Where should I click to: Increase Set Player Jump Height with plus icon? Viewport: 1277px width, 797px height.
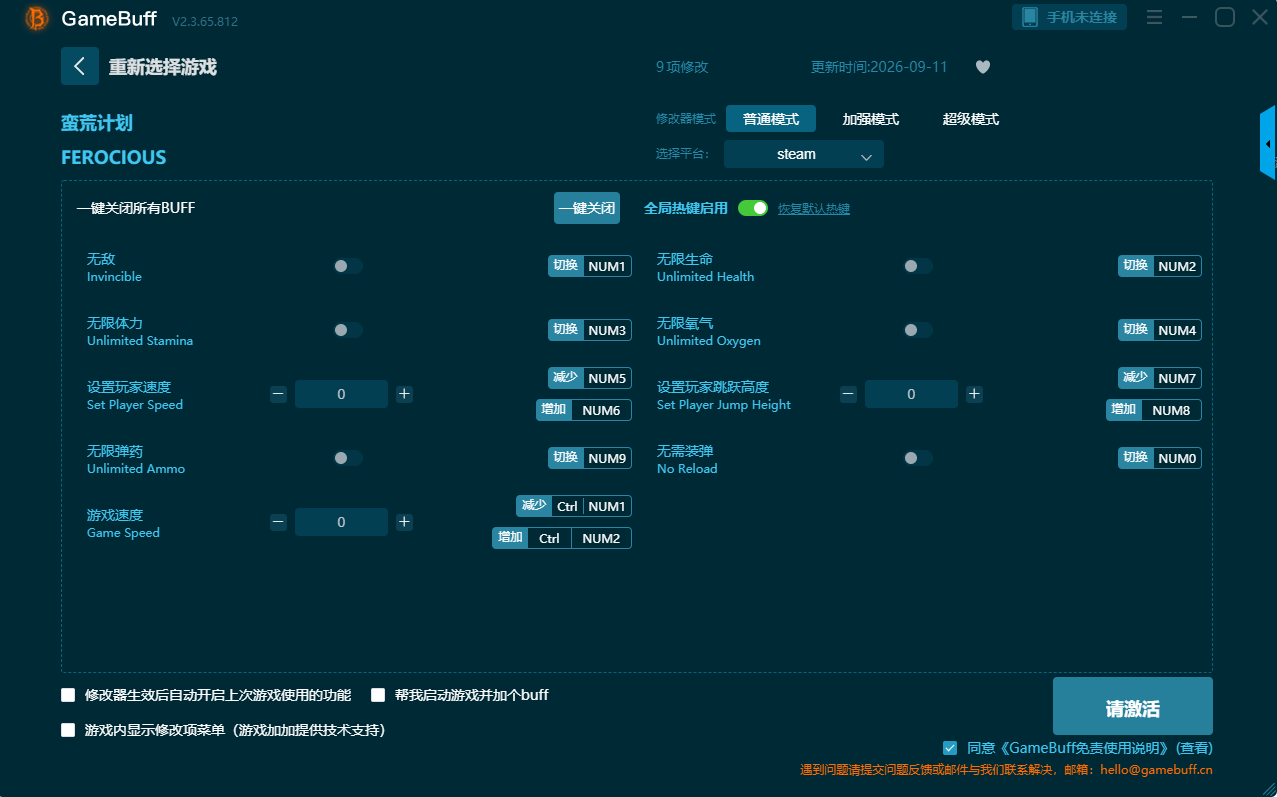click(x=974, y=394)
